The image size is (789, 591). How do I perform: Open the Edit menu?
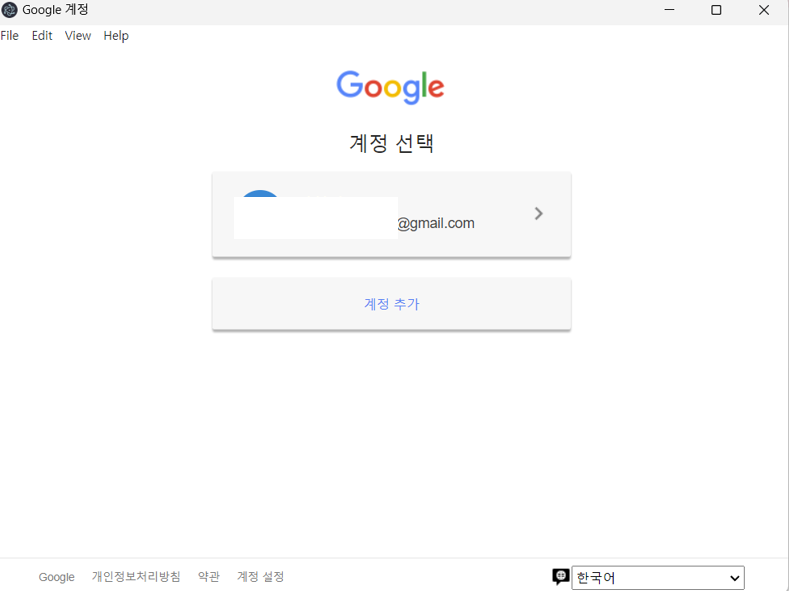(42, 36)
